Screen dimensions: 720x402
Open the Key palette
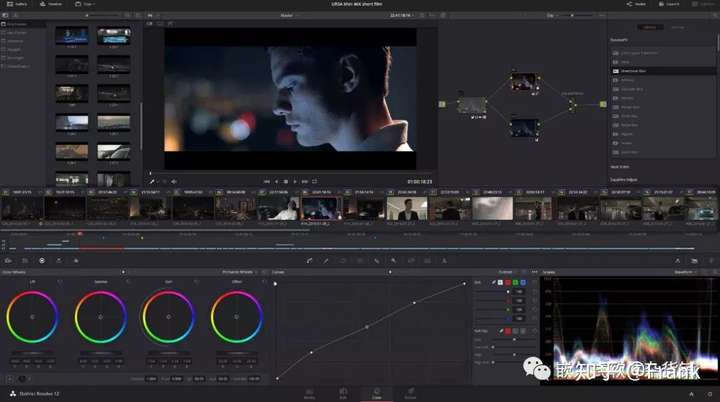point(394,260)
